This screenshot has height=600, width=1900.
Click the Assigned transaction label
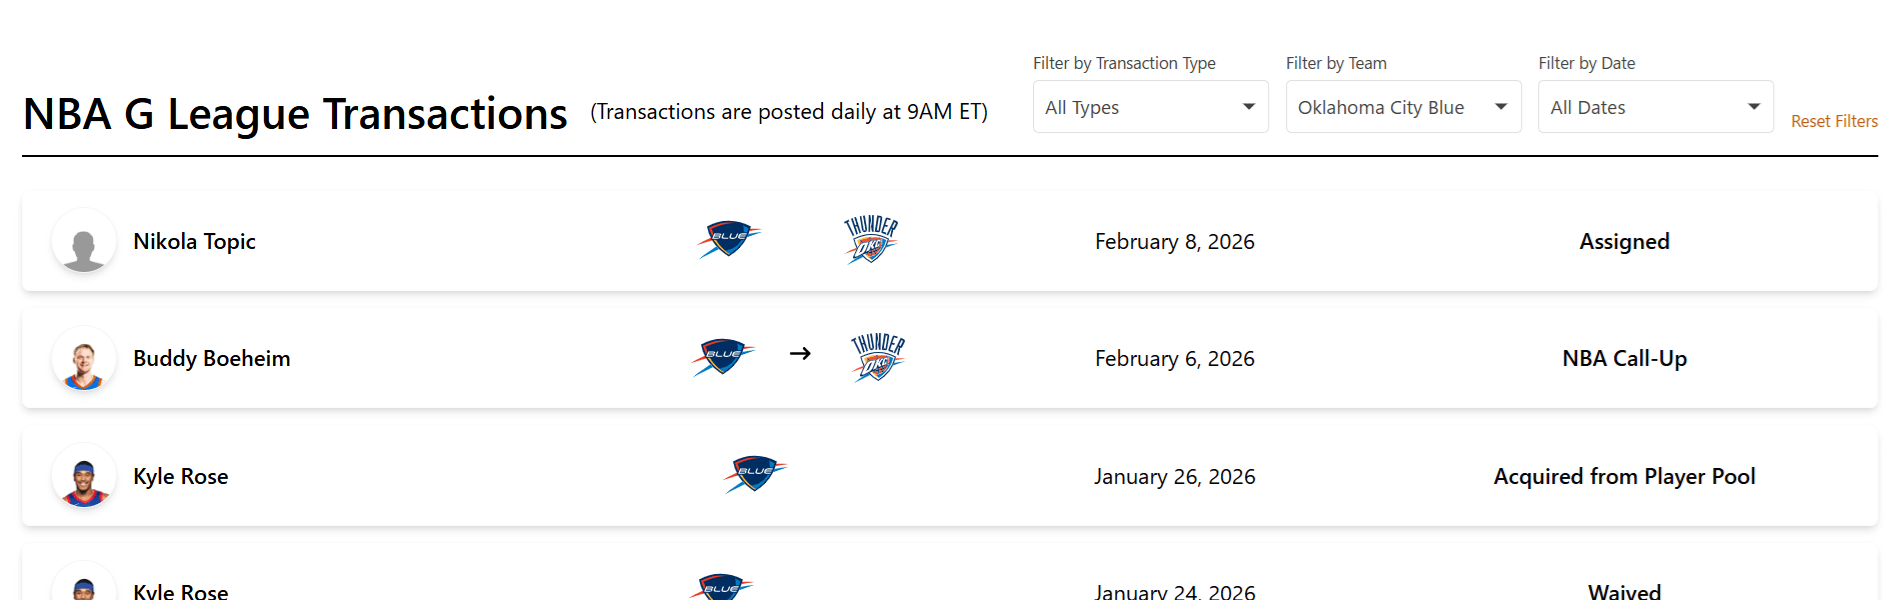(1624, 241)
